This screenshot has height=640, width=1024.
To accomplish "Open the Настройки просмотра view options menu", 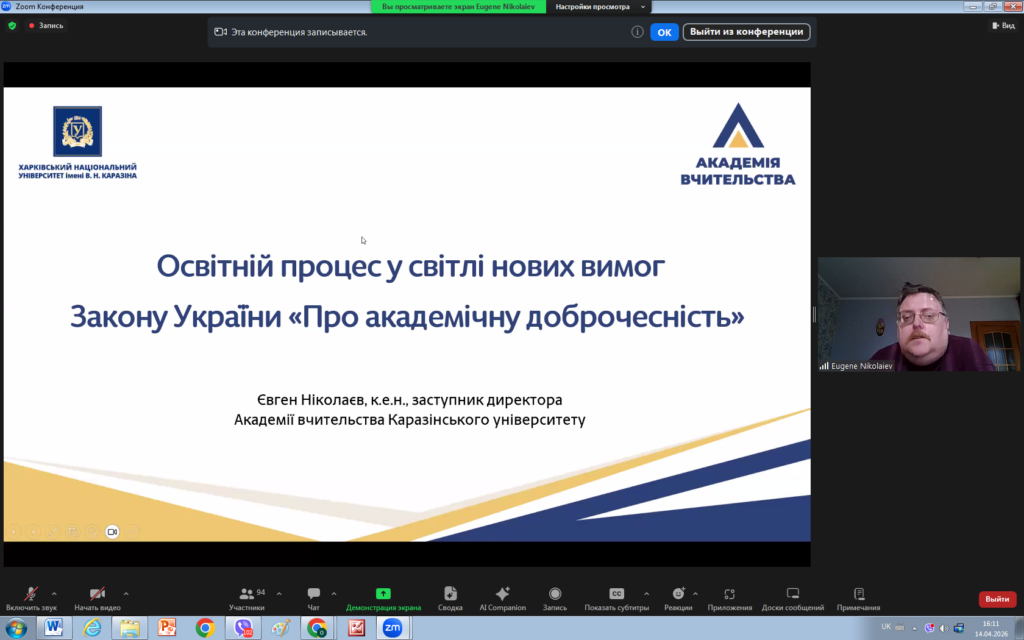I will [x=597, y=7].
